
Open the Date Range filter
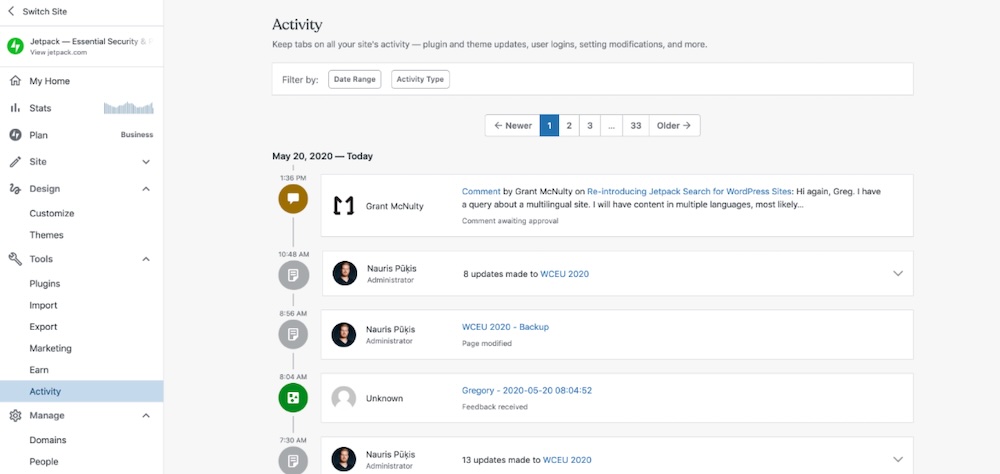tap(355, 80)
